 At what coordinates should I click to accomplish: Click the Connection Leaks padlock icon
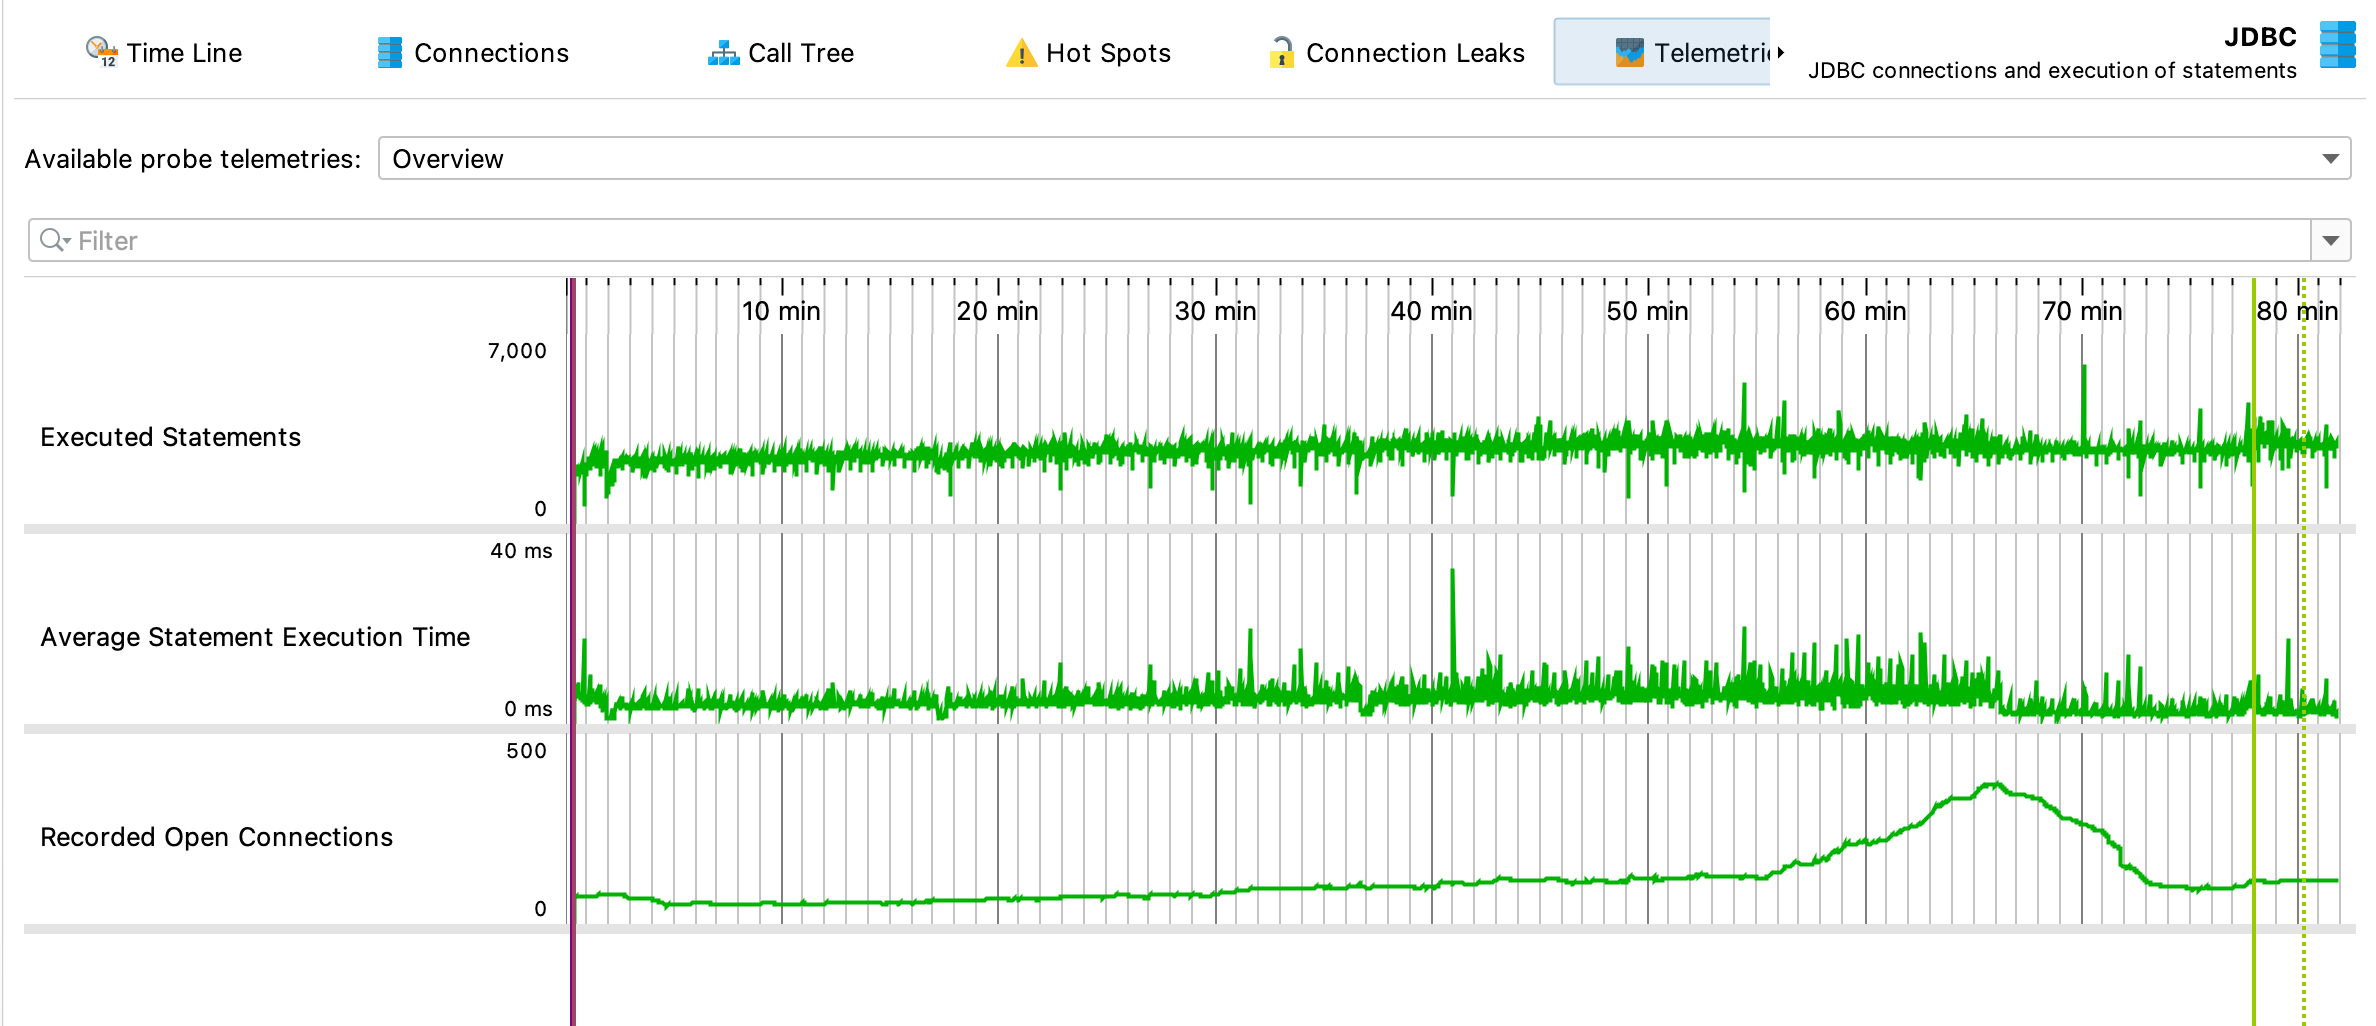pos(1281,52)
